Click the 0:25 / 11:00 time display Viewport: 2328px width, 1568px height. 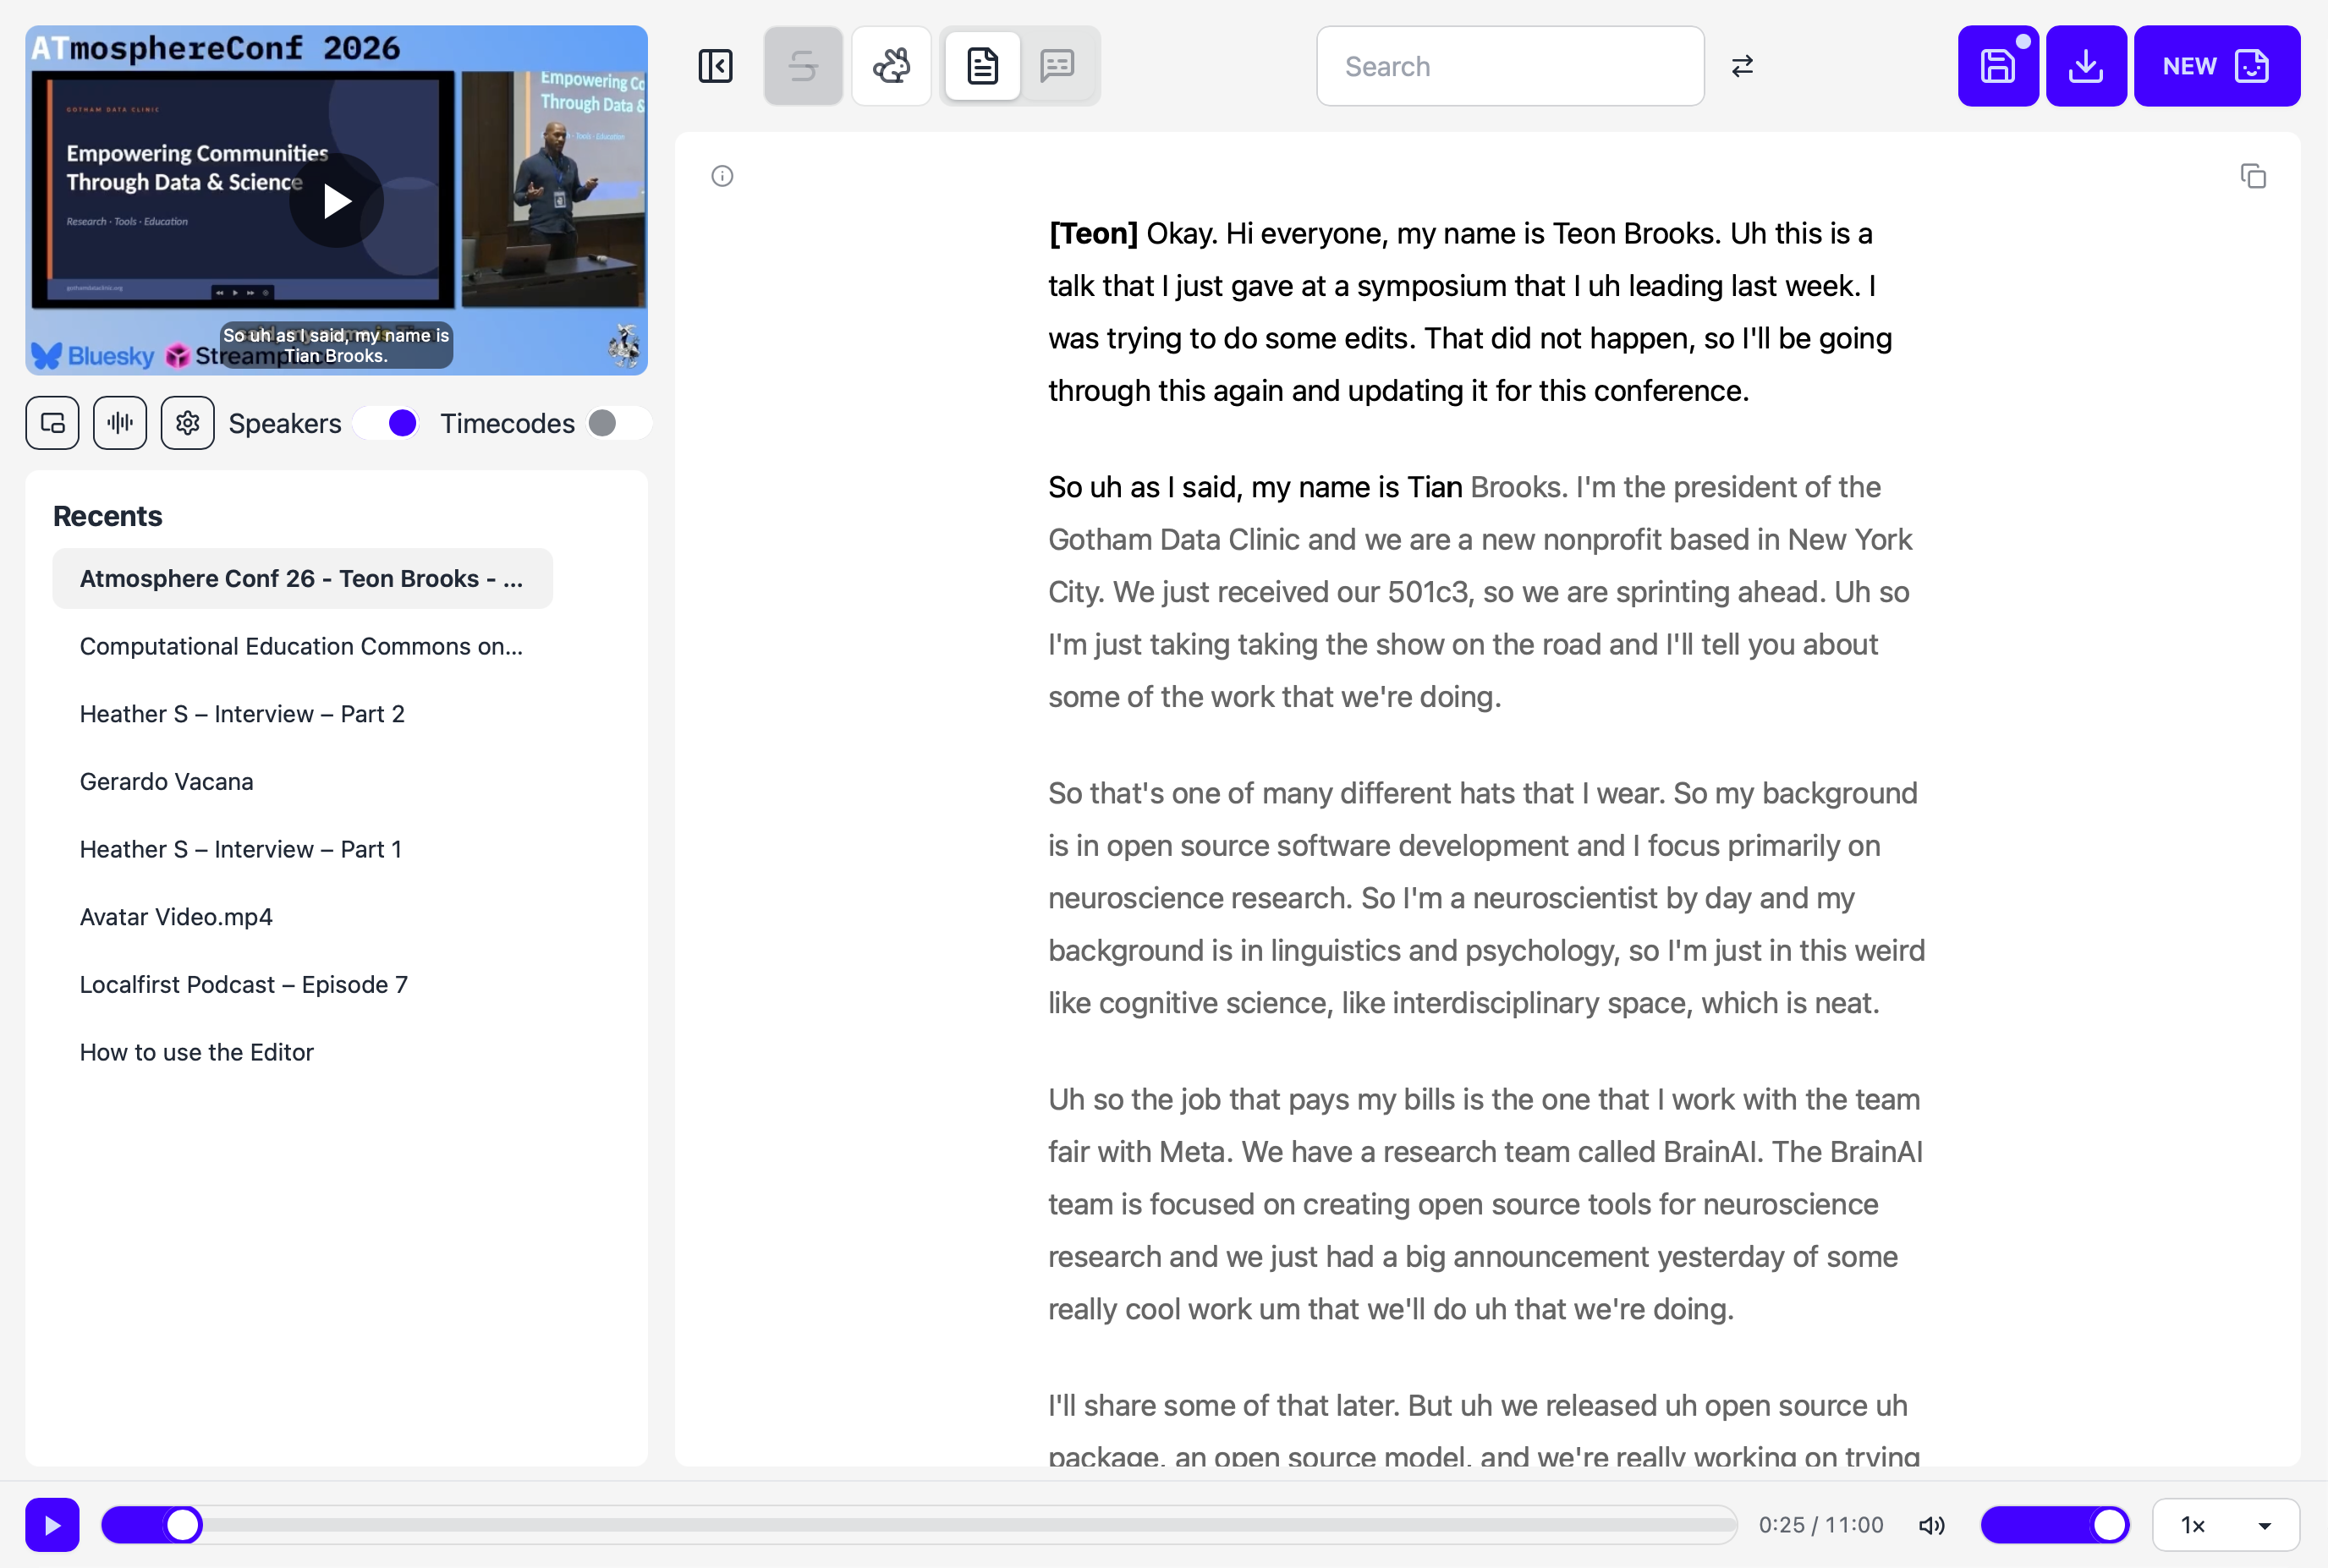pyautogui.click(x=1821, y=1525)
